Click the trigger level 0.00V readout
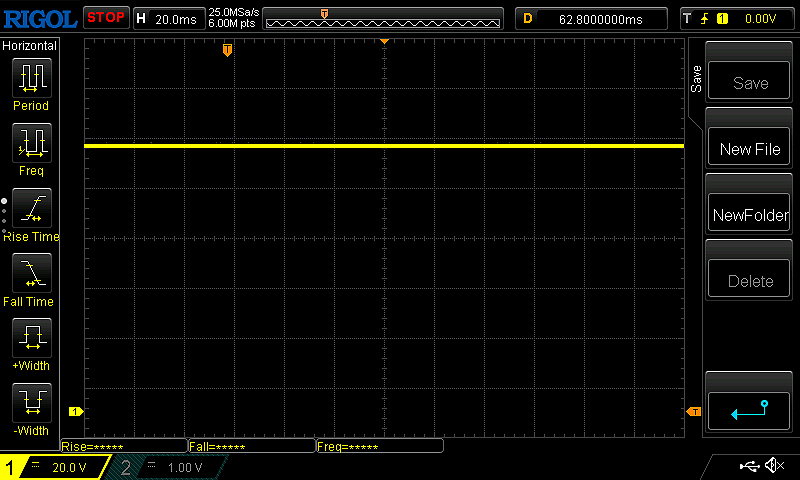The image size is (800, 480). pyautogui.click(x=760, y=19)
